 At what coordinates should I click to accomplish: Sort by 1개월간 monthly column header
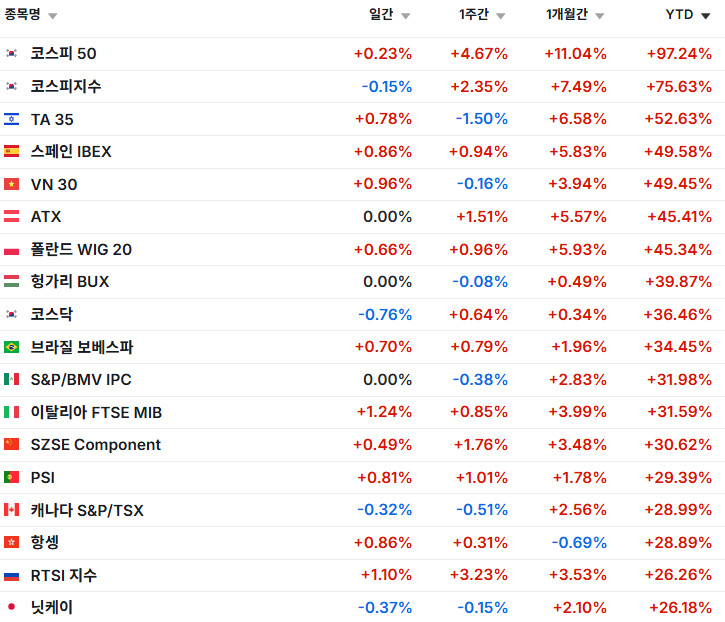574,15
